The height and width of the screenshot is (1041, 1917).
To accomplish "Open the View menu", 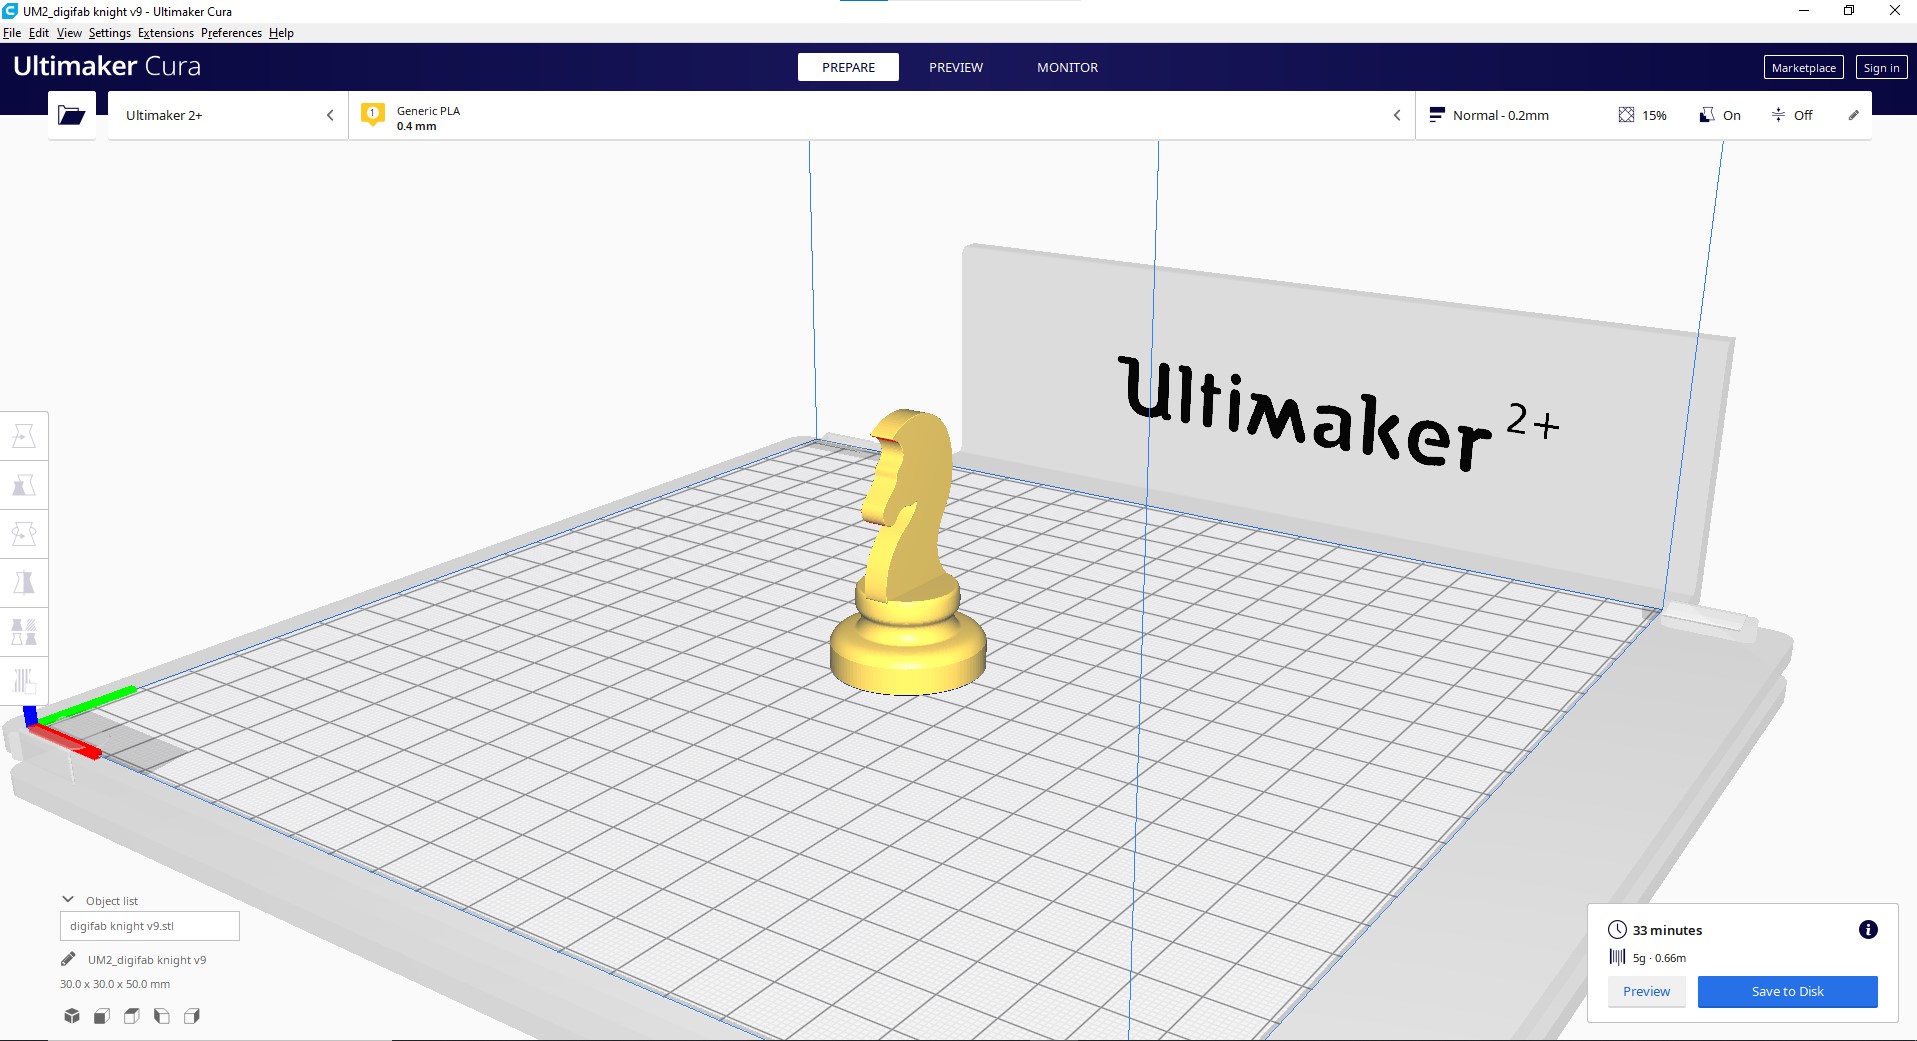I will coord(69,33).
